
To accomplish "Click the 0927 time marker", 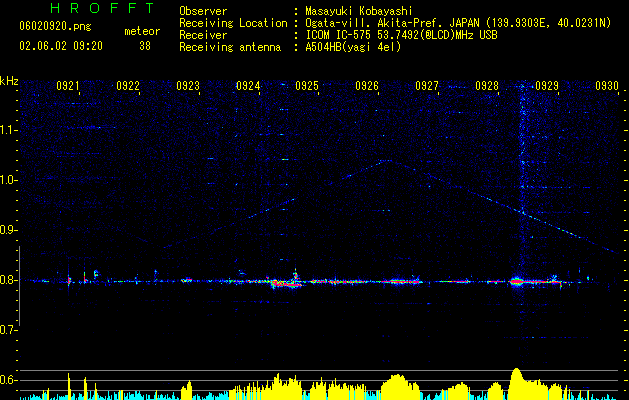I will [427, 86].
